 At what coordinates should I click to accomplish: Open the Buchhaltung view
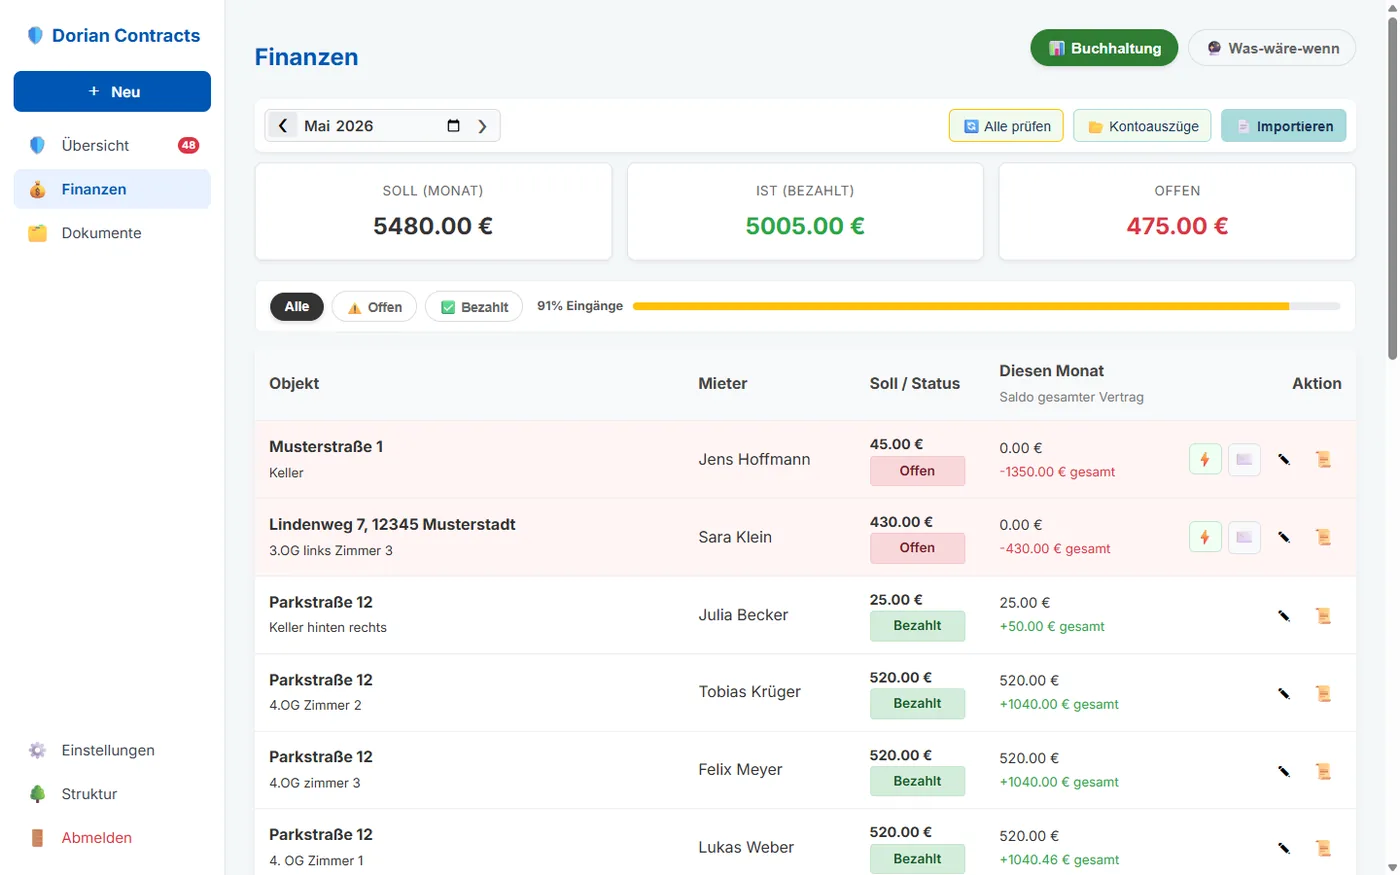click(1104, 48)
